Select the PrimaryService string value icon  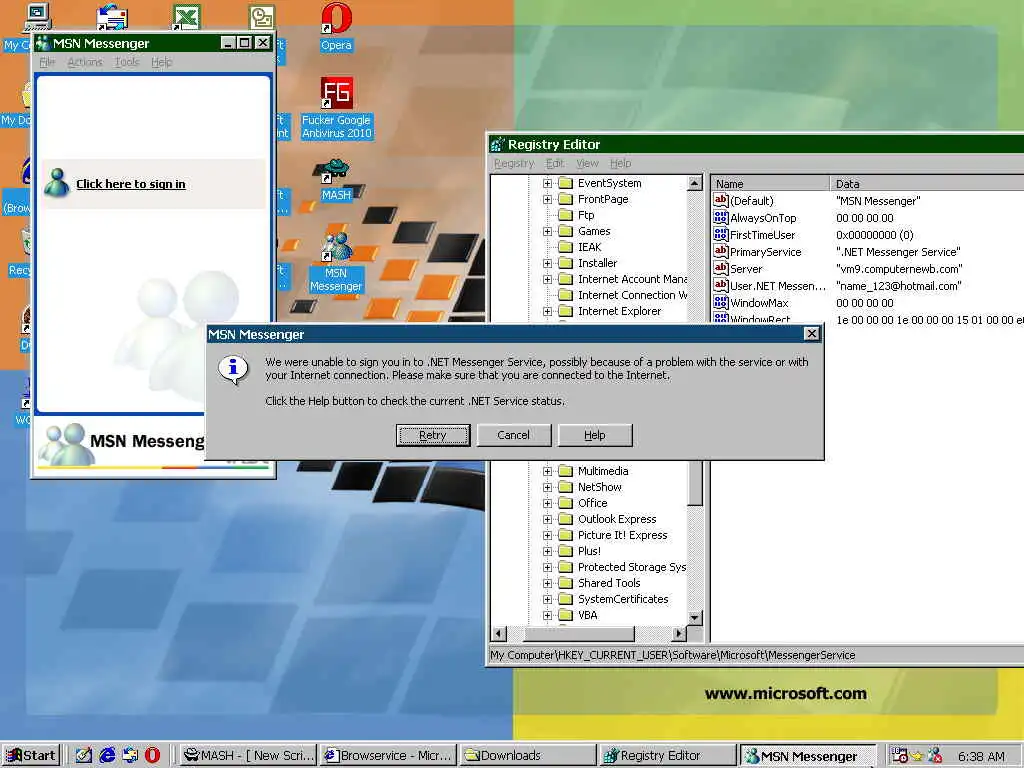[x=721, y=251]
